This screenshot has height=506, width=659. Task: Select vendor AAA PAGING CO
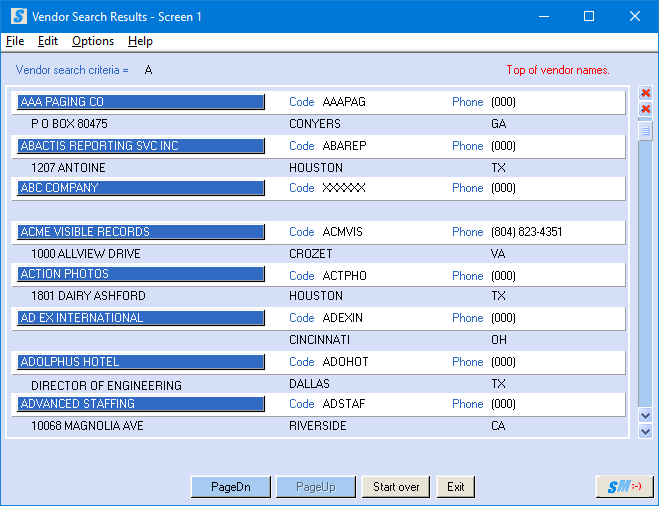[141, 102]
